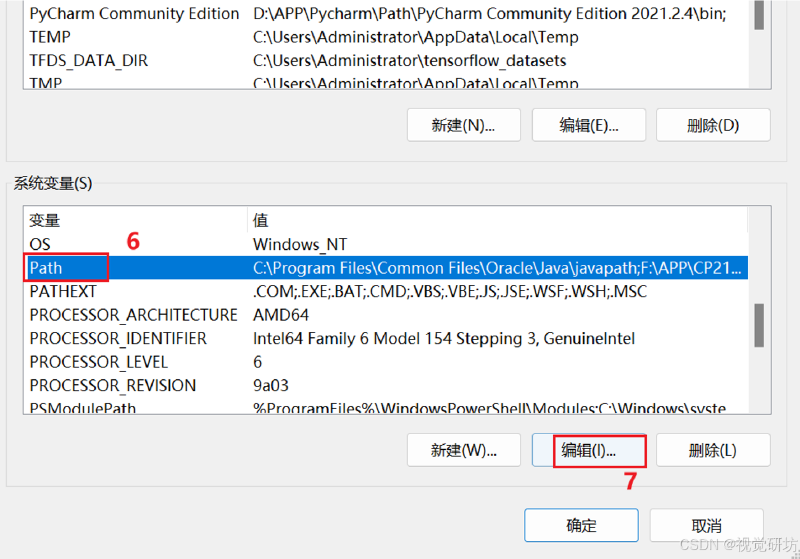Click the PyCharm bin path value
This screenshot has height=559, width=800.
[490, 13]
